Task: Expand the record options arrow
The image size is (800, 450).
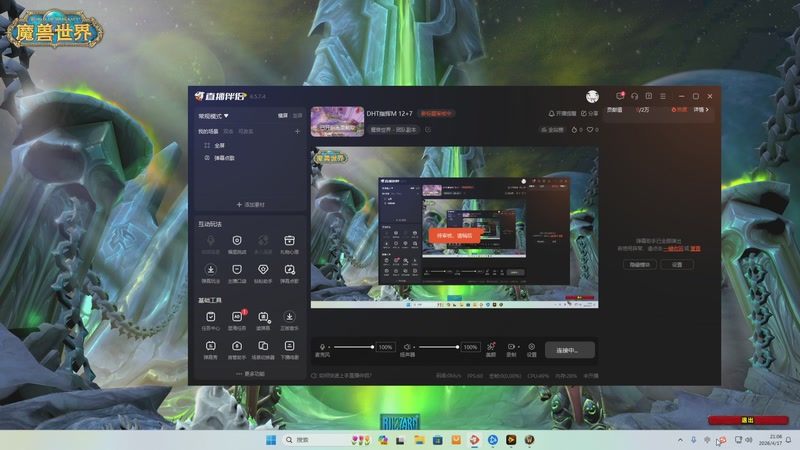Action: click(518, 347)
